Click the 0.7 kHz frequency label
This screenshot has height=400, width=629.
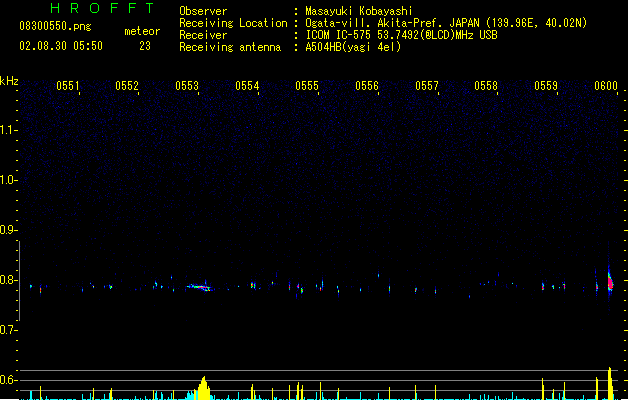pos(8,330)
